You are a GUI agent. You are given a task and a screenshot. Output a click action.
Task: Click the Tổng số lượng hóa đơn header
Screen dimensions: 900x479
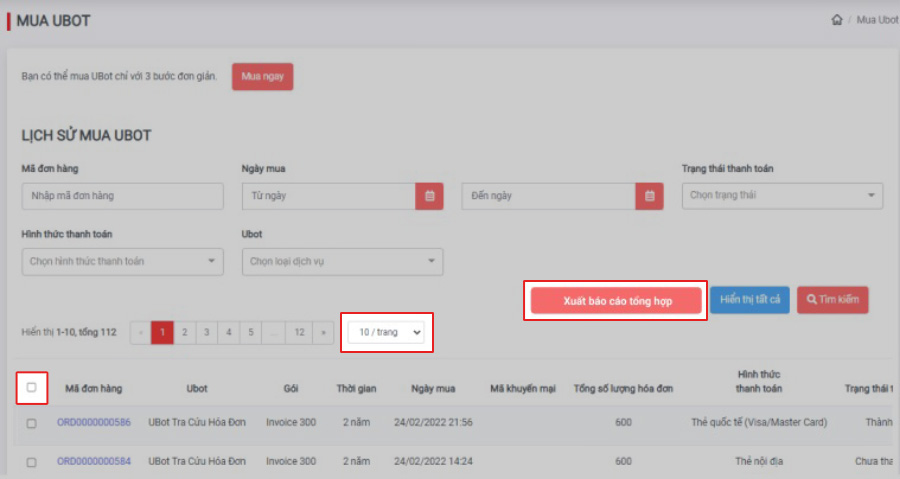click(x=623, y=389)
